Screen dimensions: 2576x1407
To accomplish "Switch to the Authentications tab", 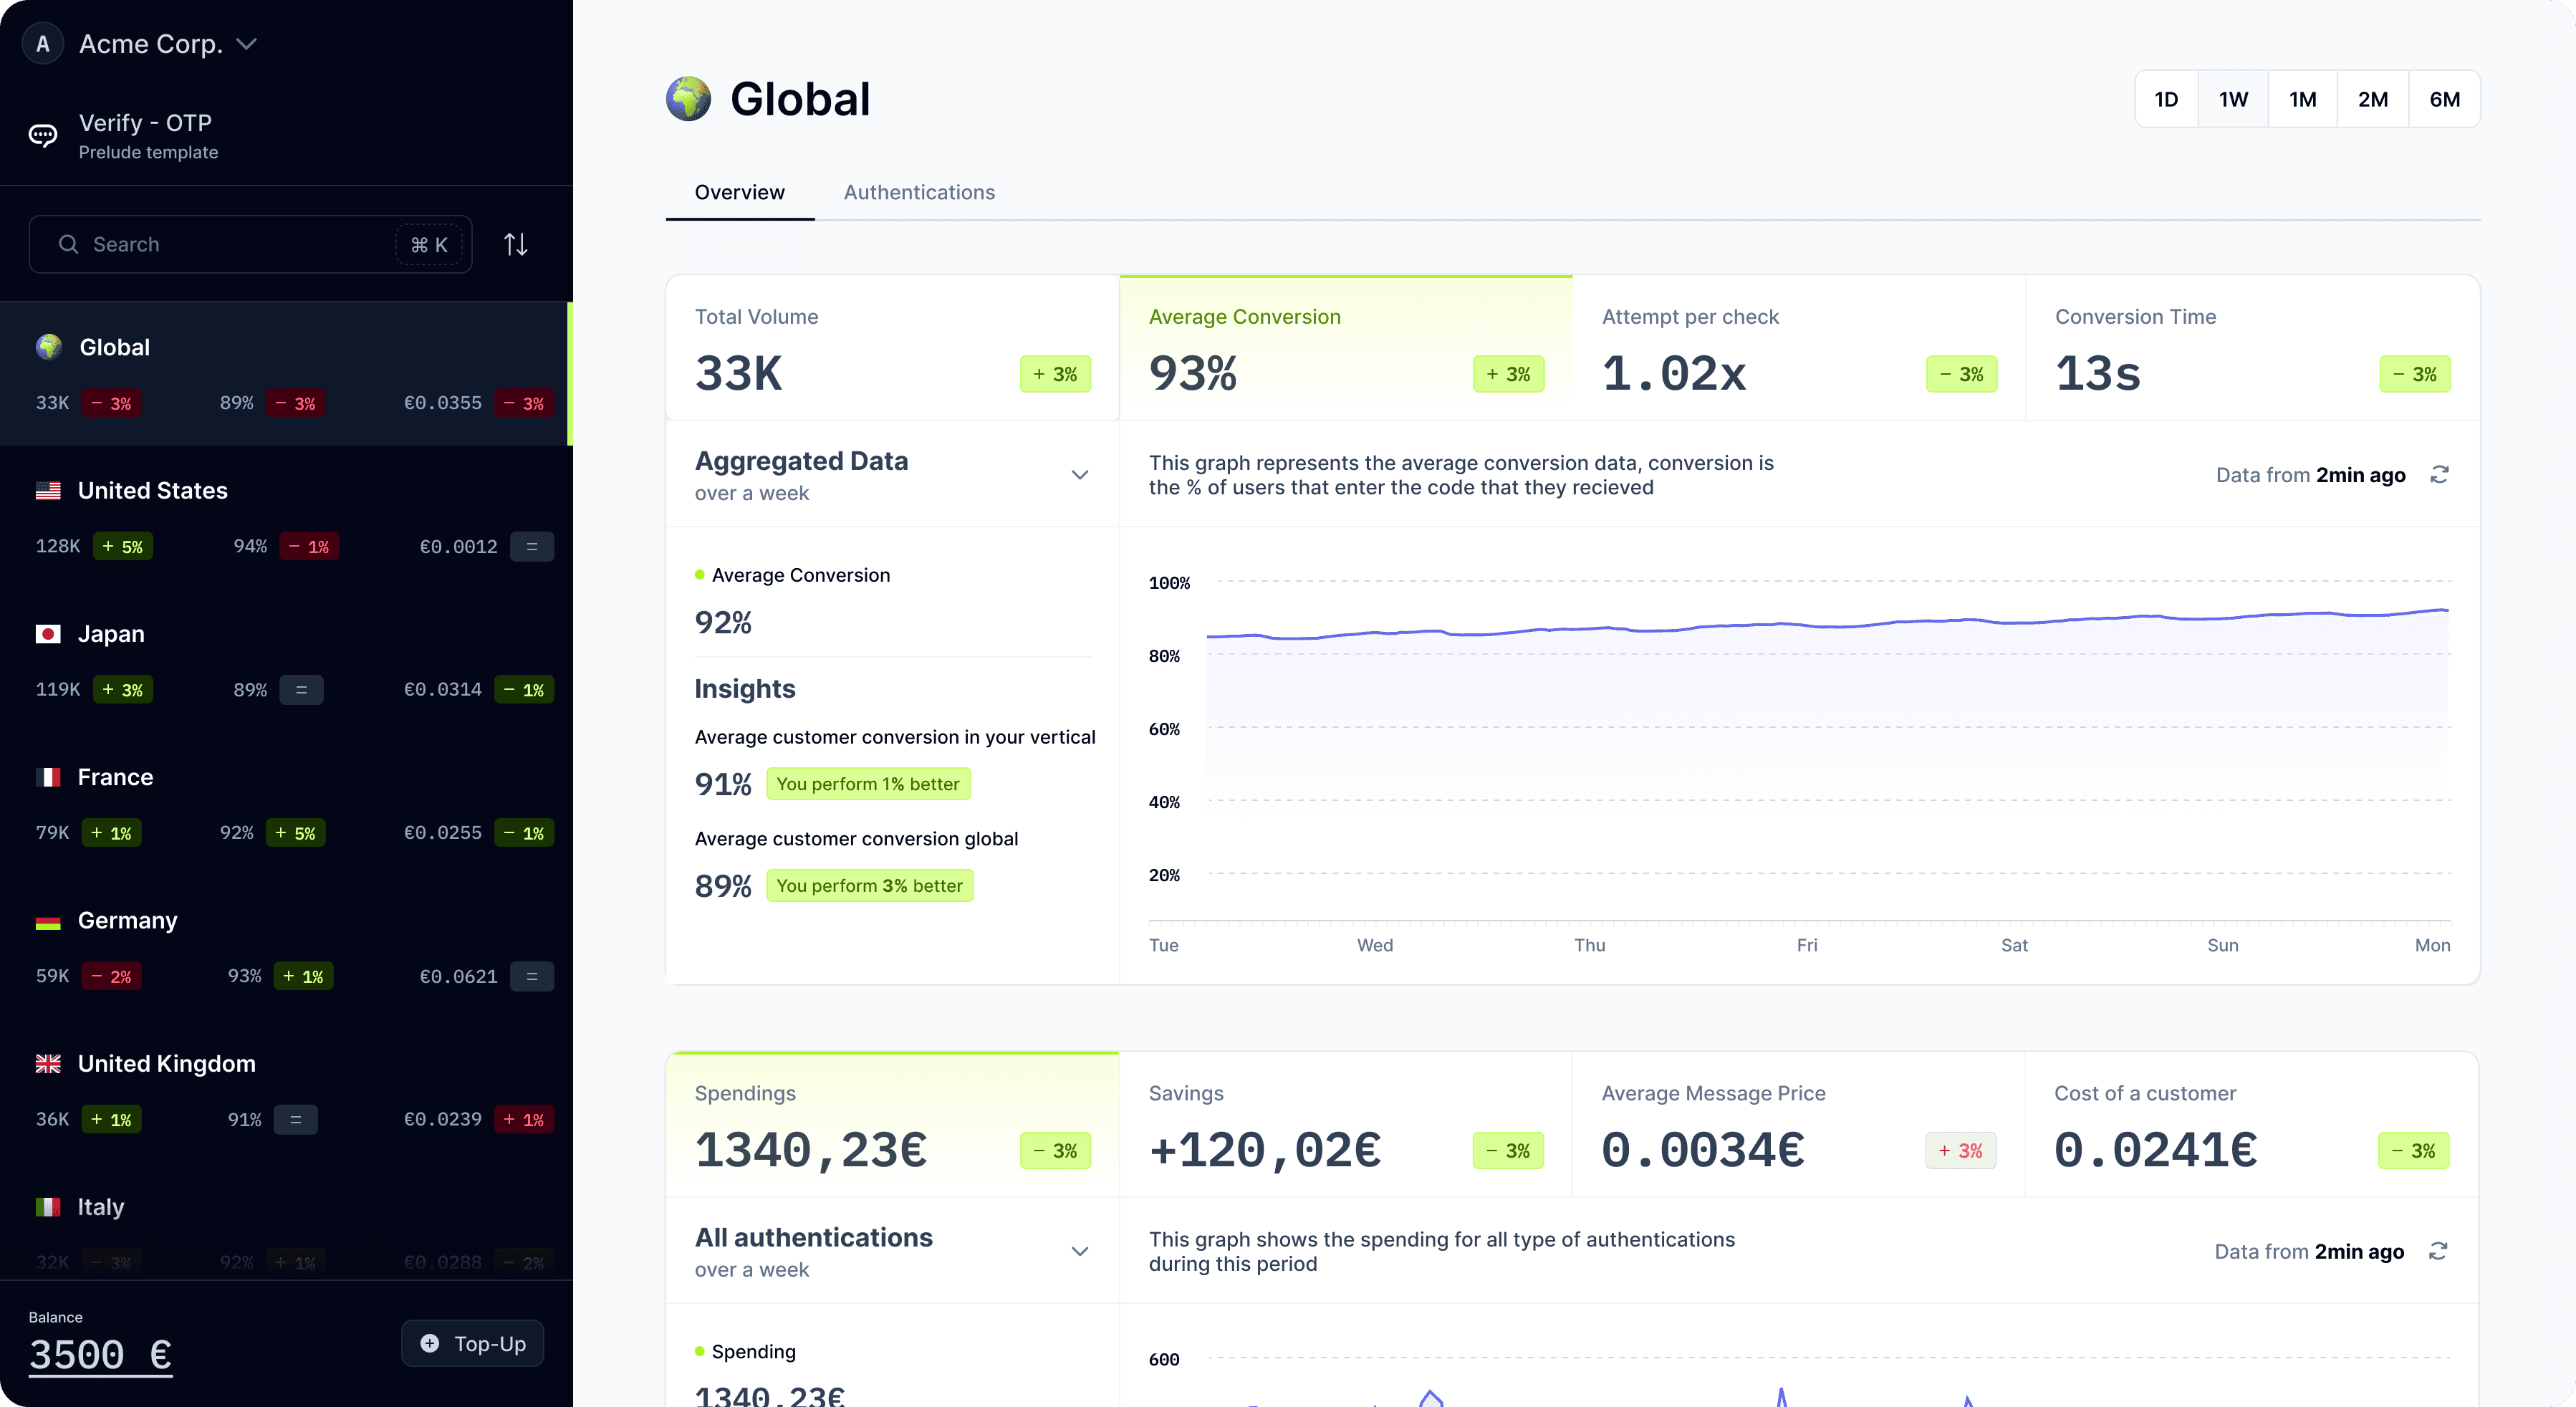I will [x=919, y=192].
